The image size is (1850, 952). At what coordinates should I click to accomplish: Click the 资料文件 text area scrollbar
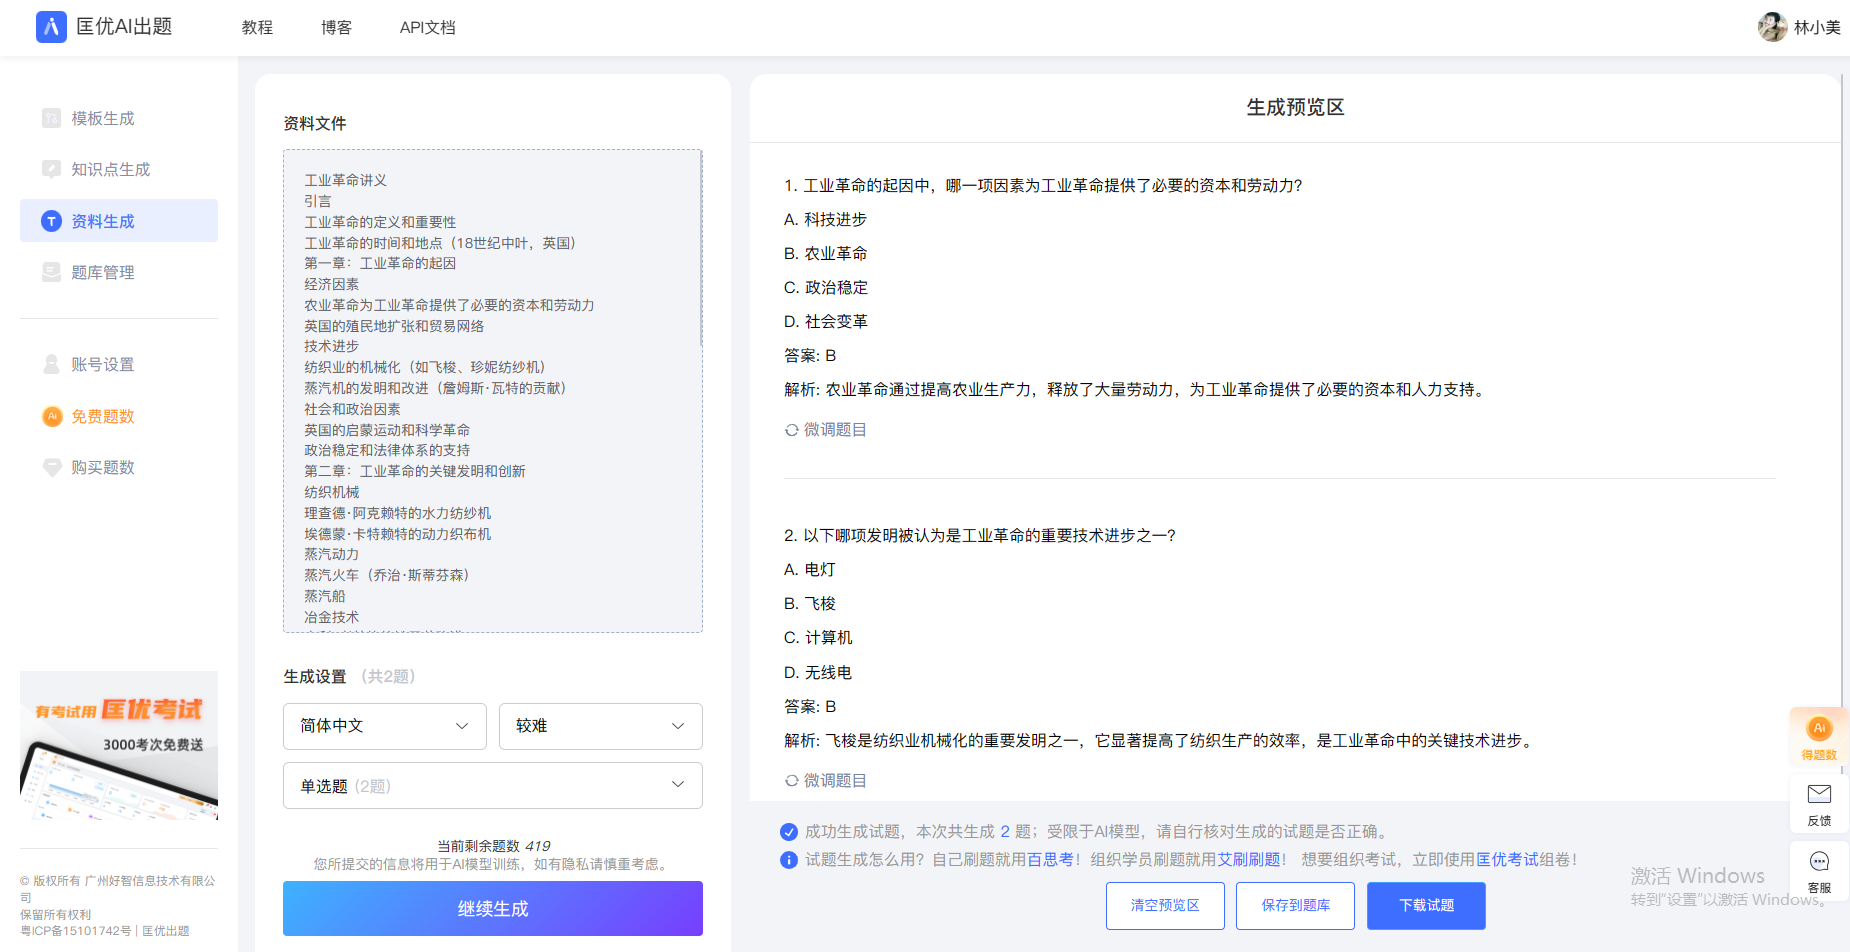tap(700, 250)
